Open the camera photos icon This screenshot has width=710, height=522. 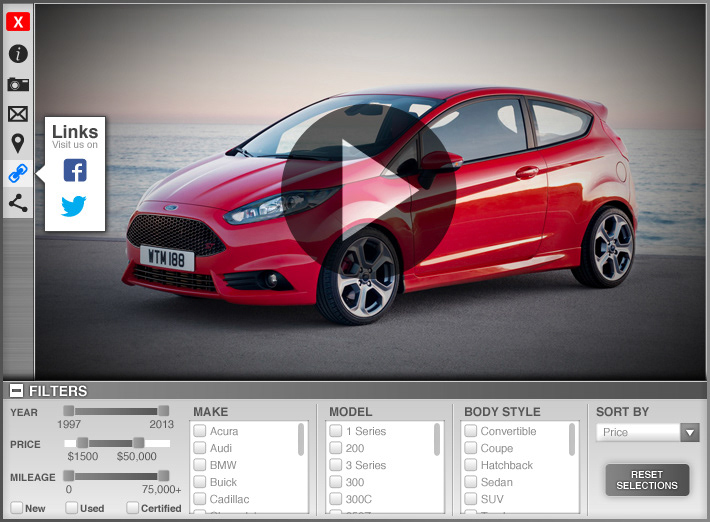point(18,84)
